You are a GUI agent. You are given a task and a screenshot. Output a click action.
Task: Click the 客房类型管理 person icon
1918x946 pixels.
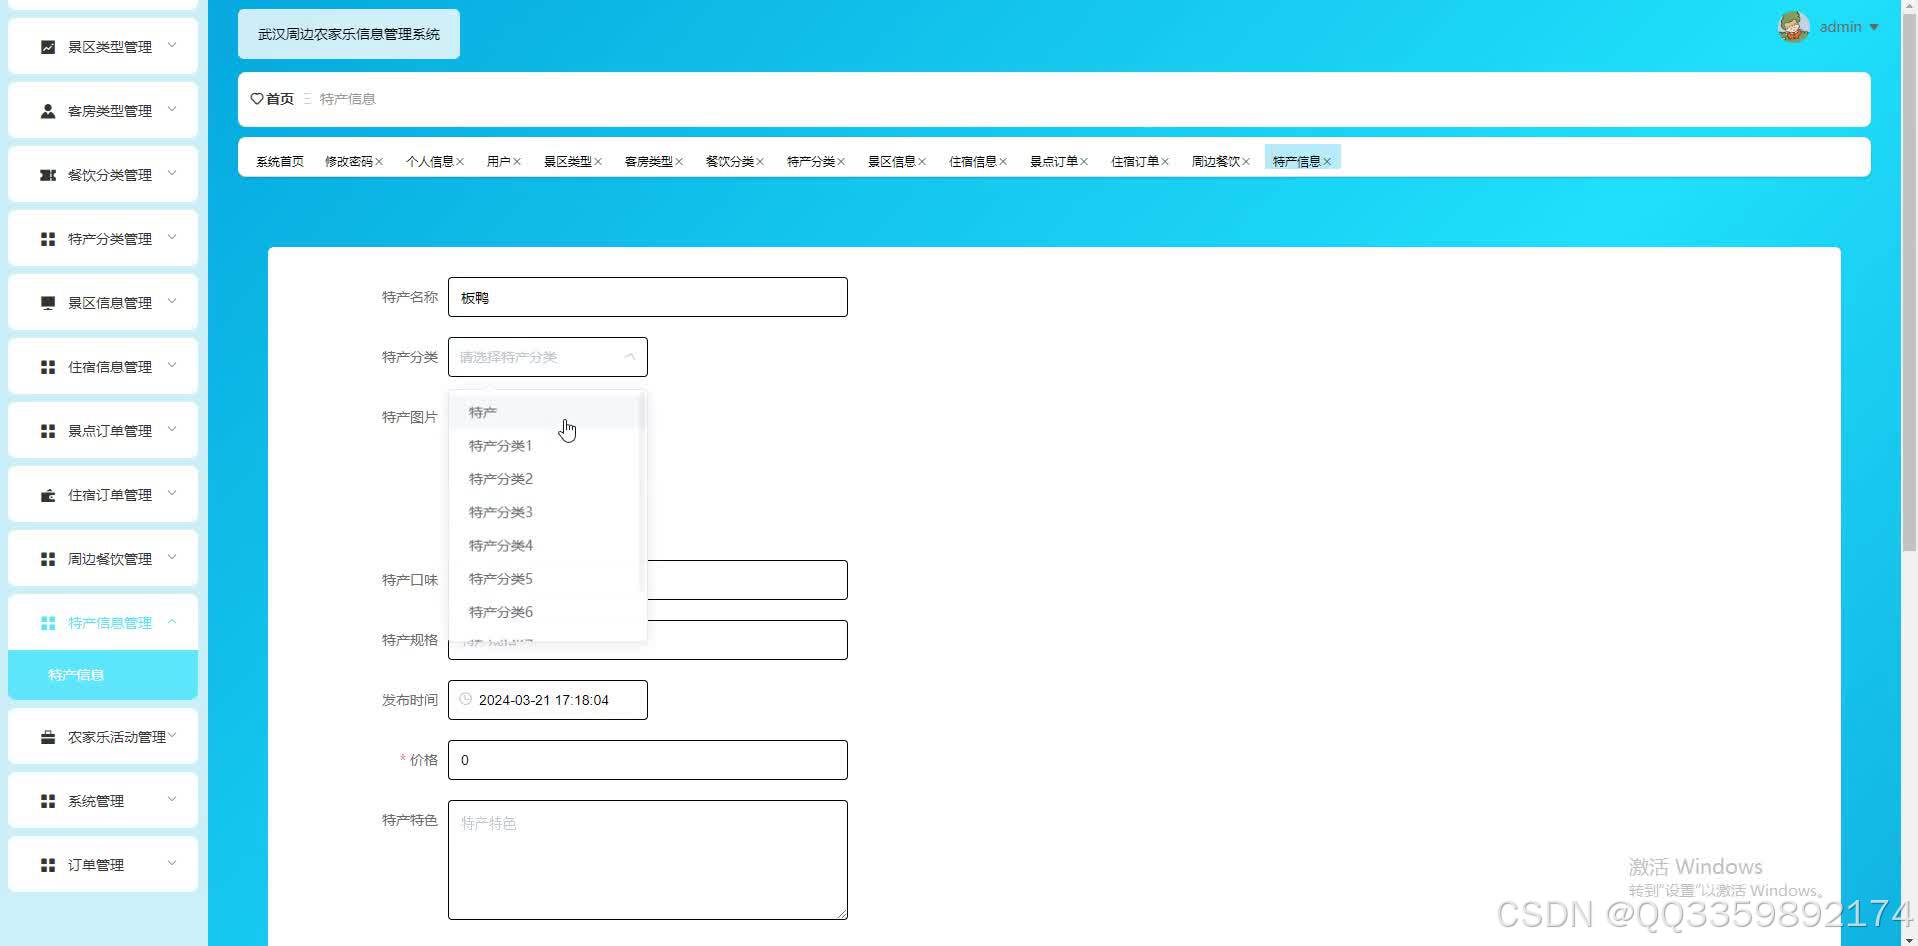[47, 111]
